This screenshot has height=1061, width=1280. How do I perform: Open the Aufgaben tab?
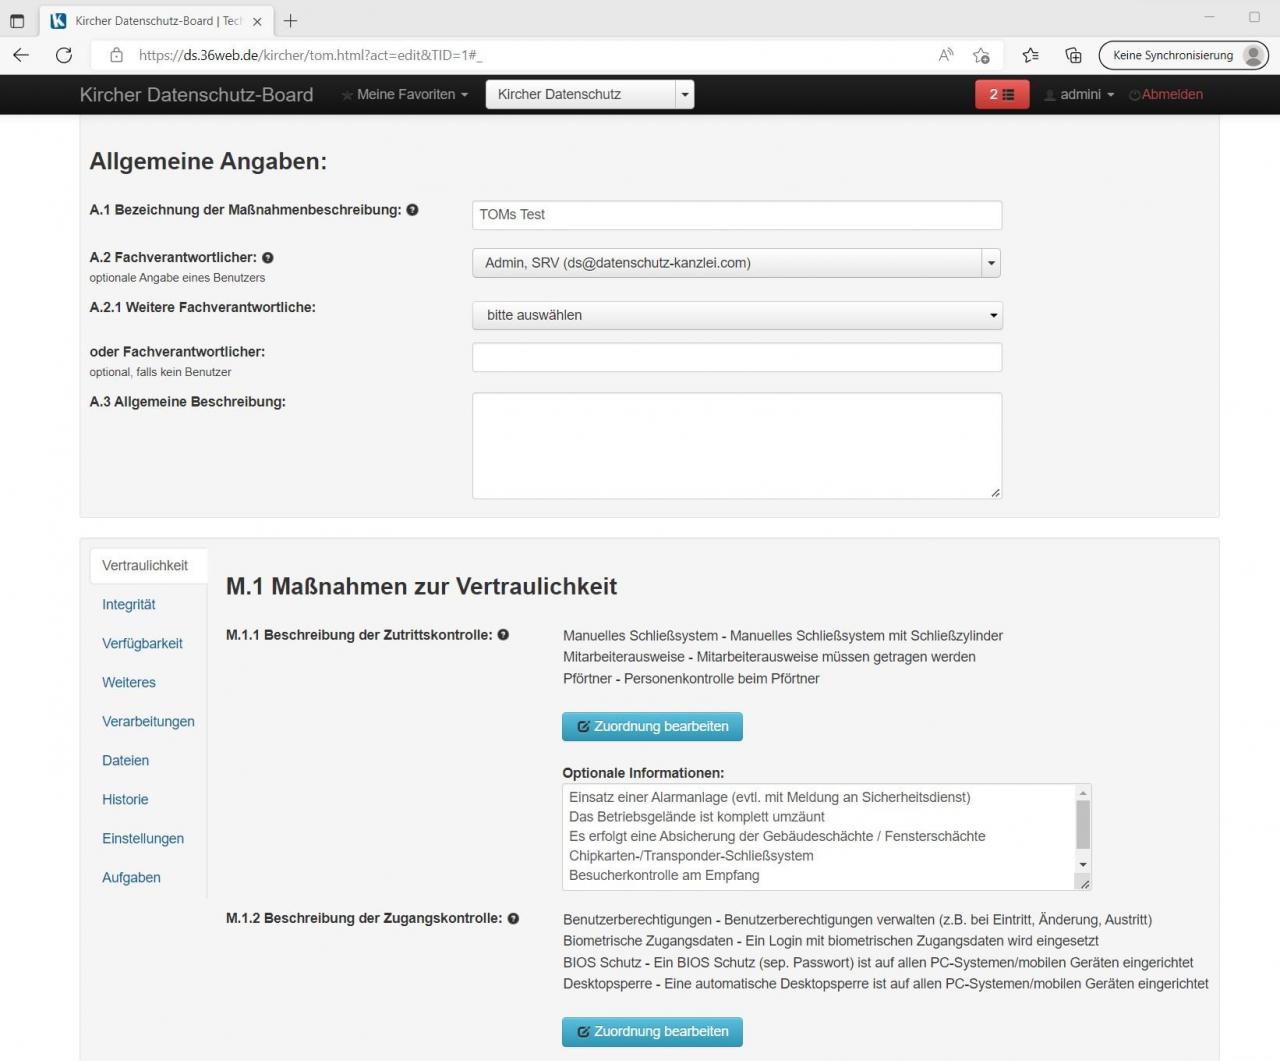tap(131, 877)
